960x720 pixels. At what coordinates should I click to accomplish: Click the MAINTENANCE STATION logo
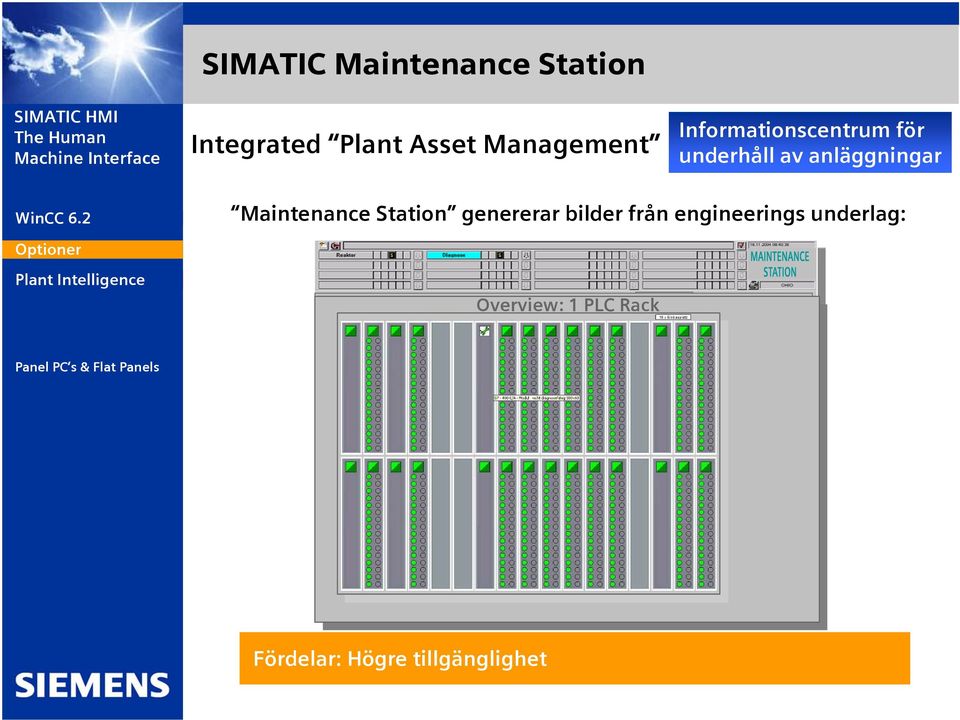(780, 264)
